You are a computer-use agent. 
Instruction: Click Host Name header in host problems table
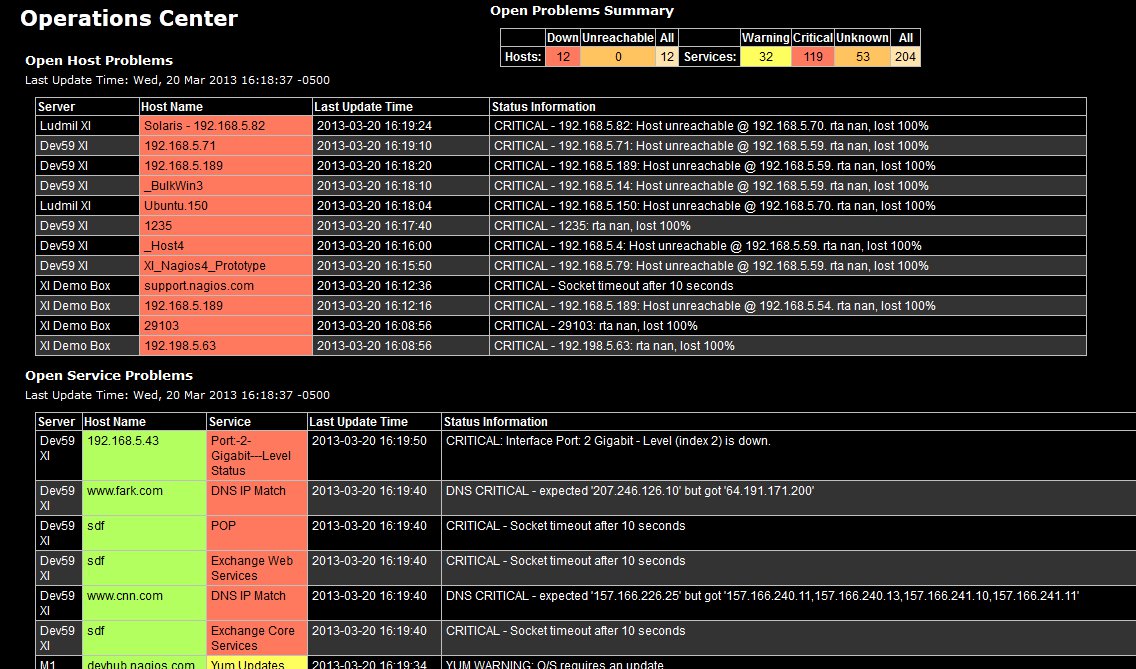[x=172, y=107]
